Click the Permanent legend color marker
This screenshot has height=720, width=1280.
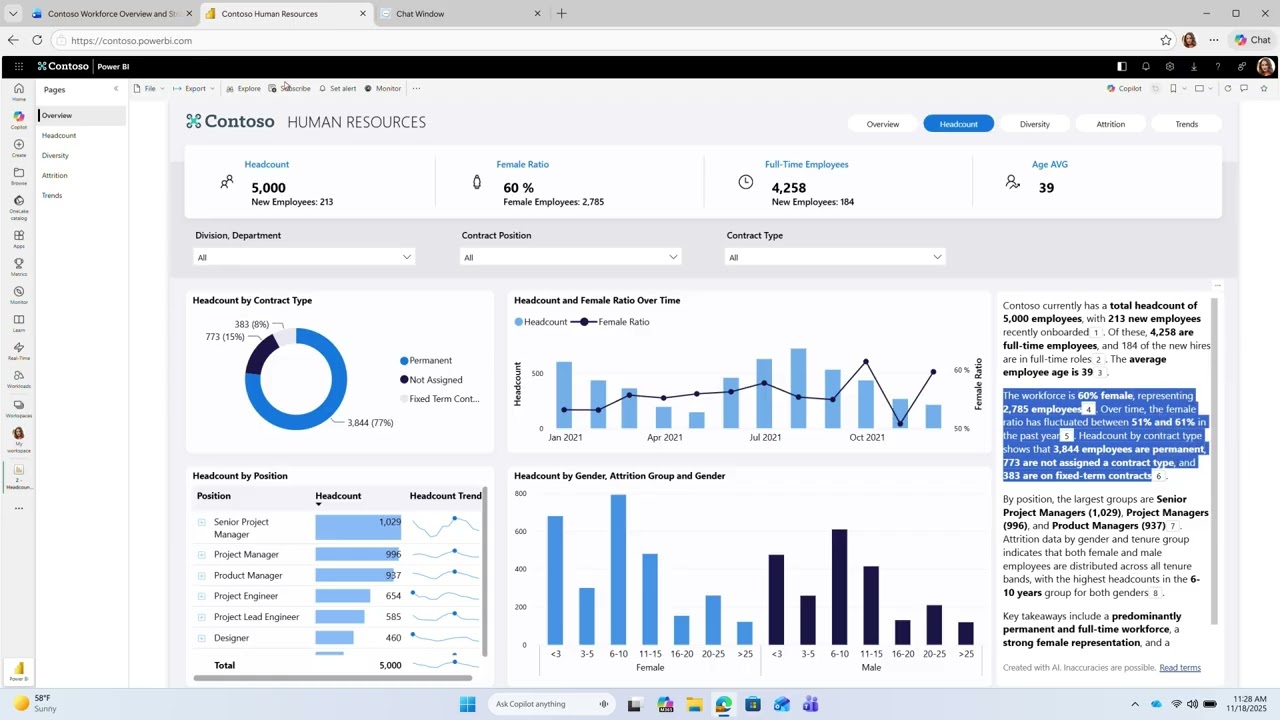click(404, 360)
